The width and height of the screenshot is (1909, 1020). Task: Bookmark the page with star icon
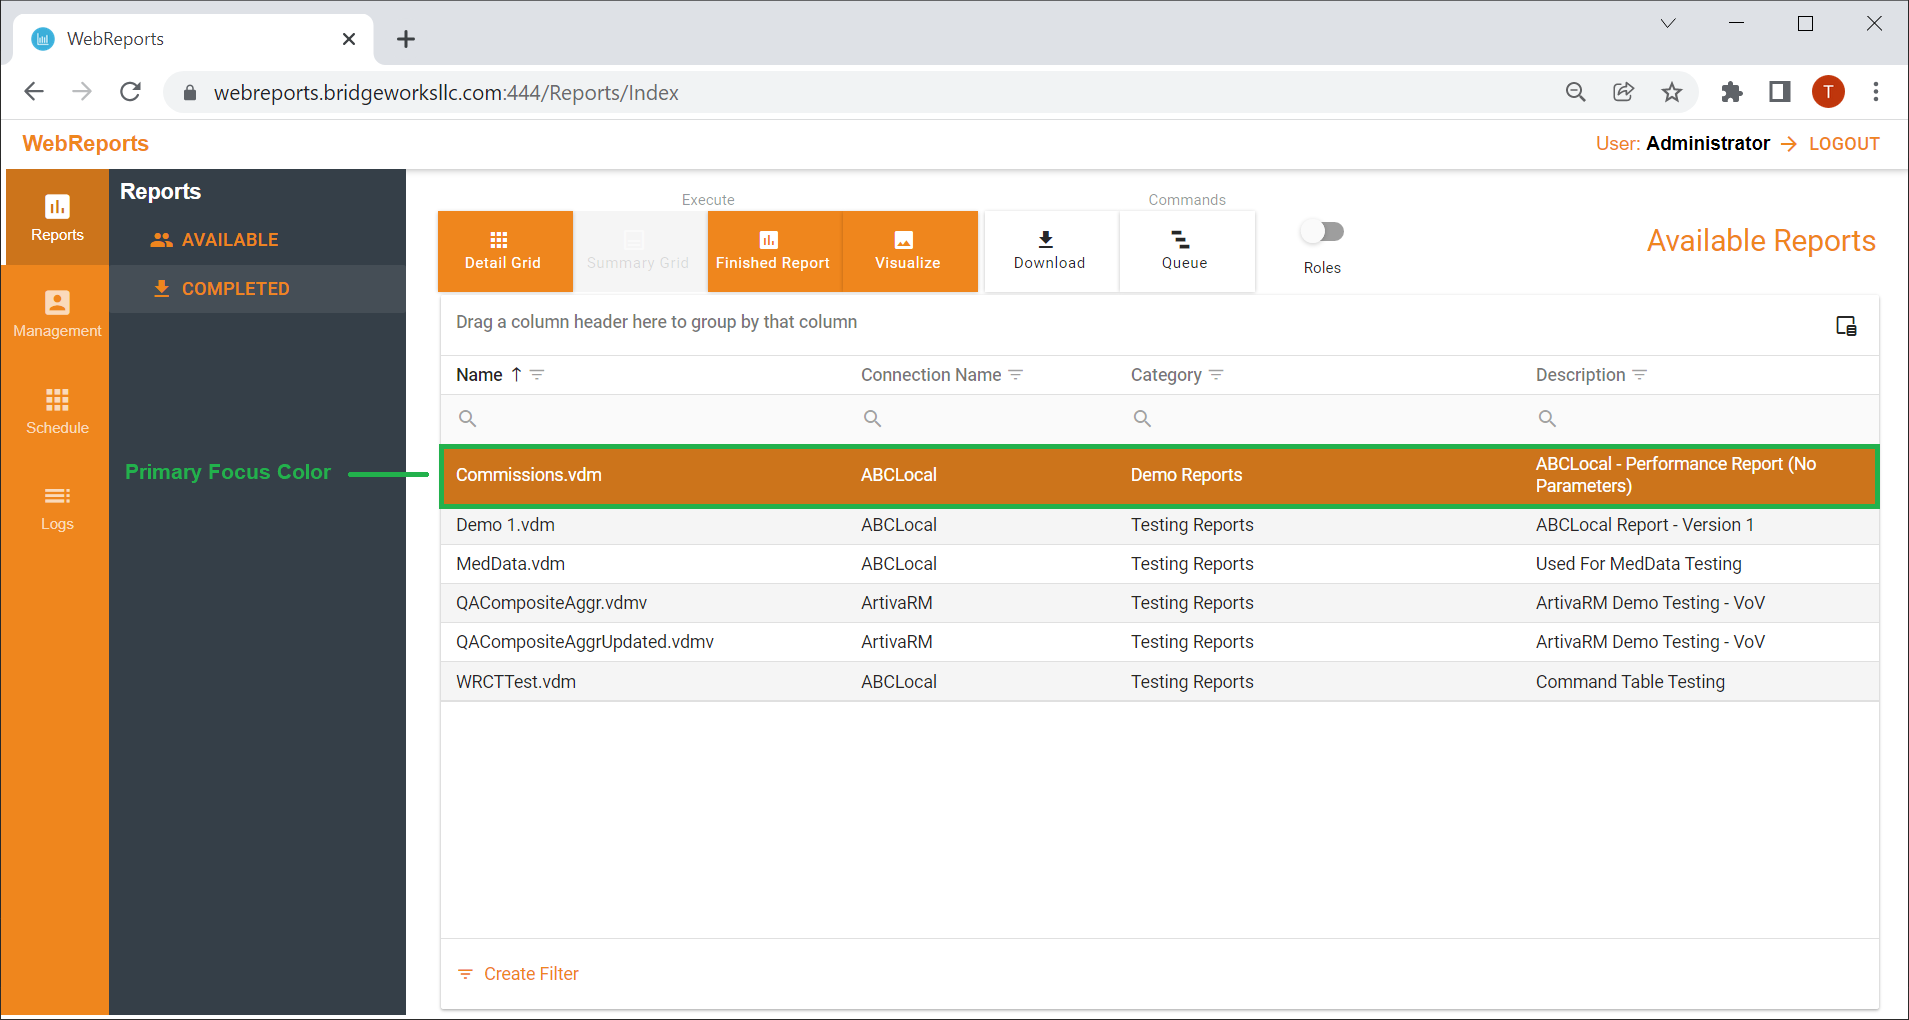(1672, 92)
